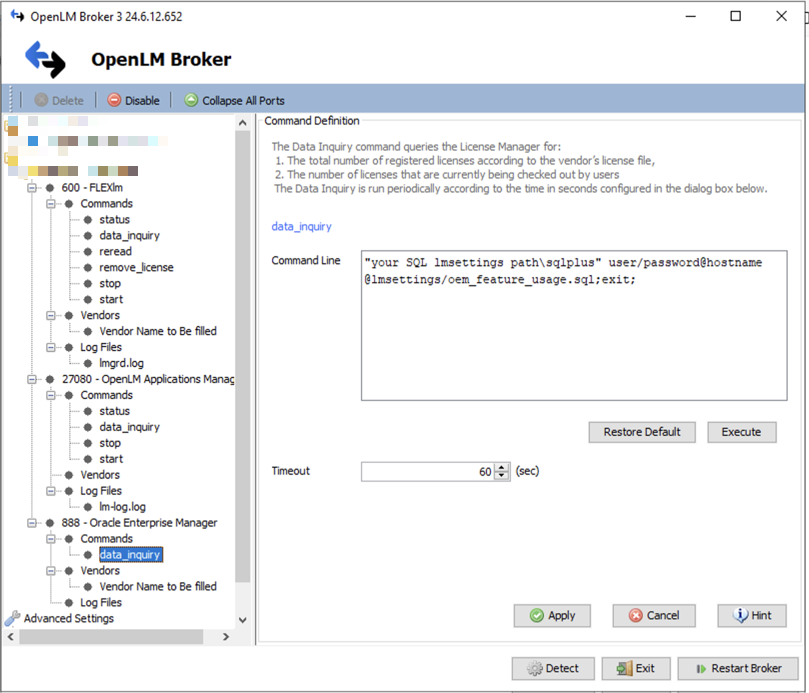Collapse the 888 - Oracle Enterprise Manager node
The image size is (809, 693).
(32, 522)
